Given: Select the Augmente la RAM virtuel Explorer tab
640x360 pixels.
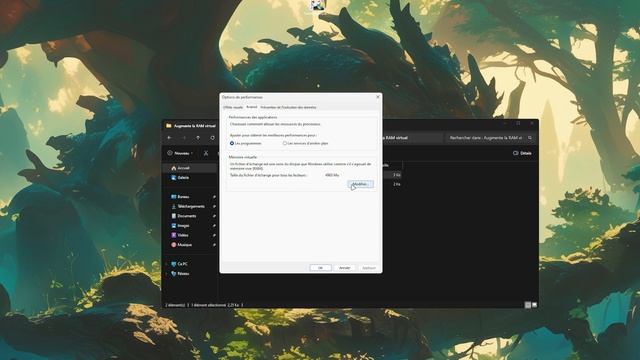Looking at the screenshot, I should [192, 126].
